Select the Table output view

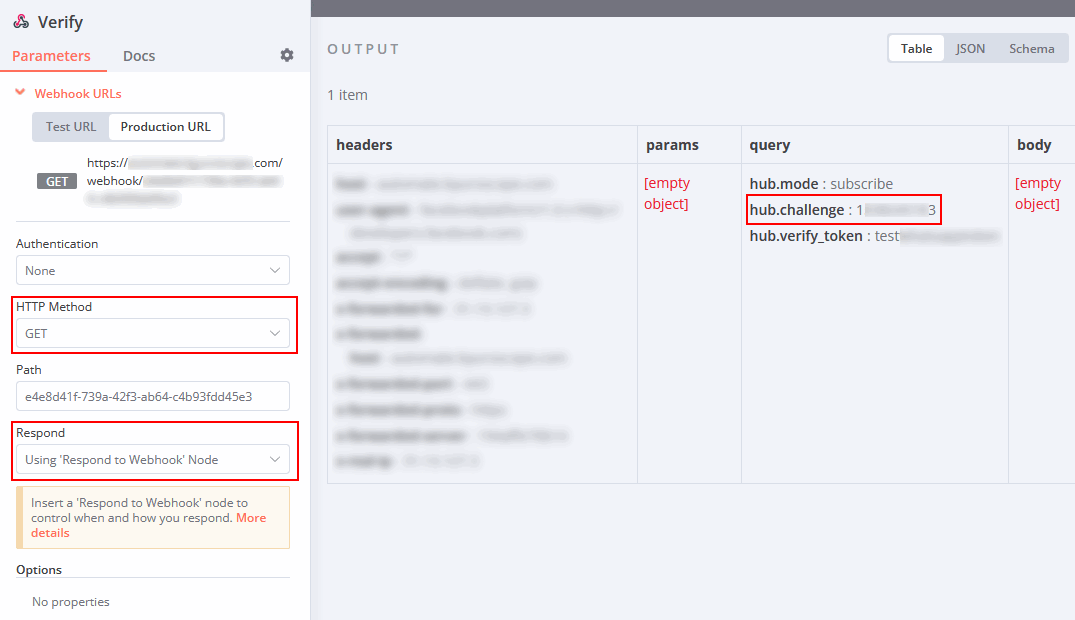click(916, 47)
